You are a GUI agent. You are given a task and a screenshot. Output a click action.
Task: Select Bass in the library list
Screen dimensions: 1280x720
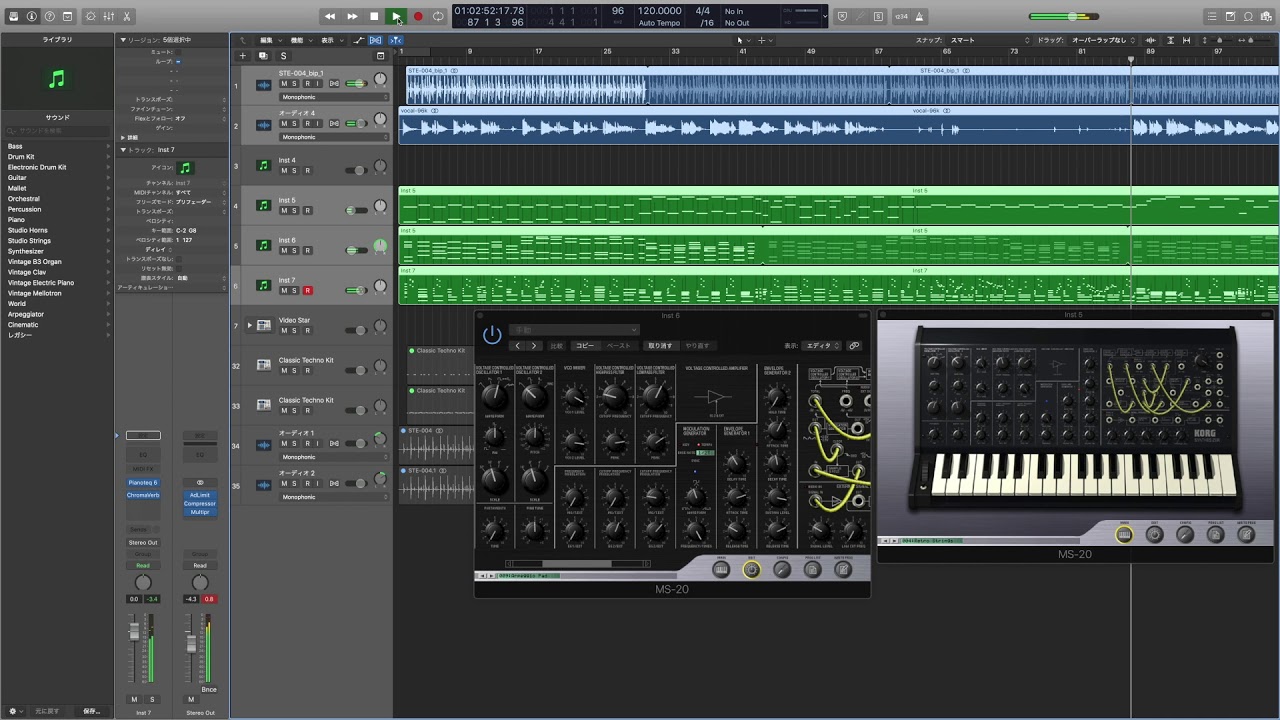pyautogui.click(x=15, y=146)
